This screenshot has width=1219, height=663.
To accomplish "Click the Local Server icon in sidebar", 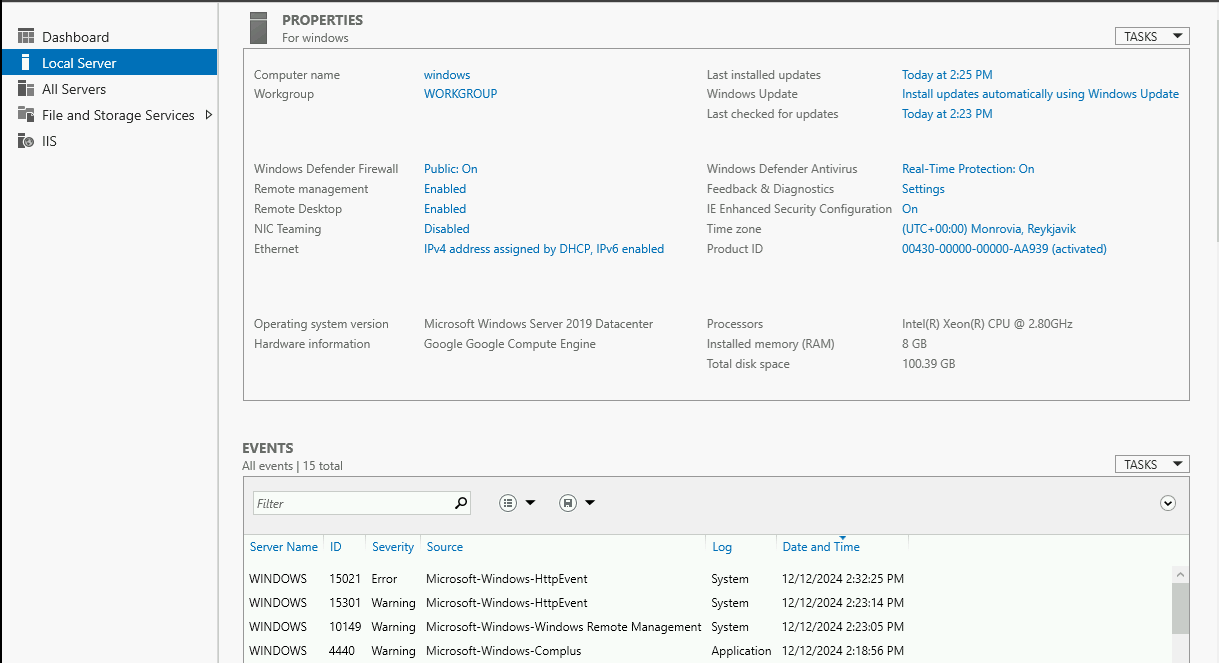I will [26, 63].
